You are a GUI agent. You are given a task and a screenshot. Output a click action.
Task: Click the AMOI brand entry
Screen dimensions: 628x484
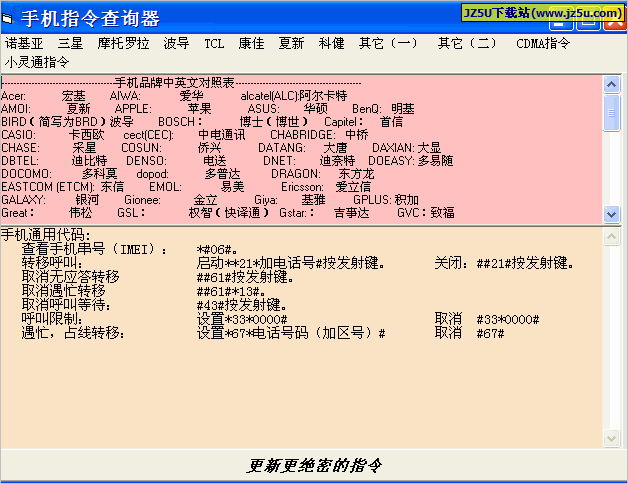(46, 109)
